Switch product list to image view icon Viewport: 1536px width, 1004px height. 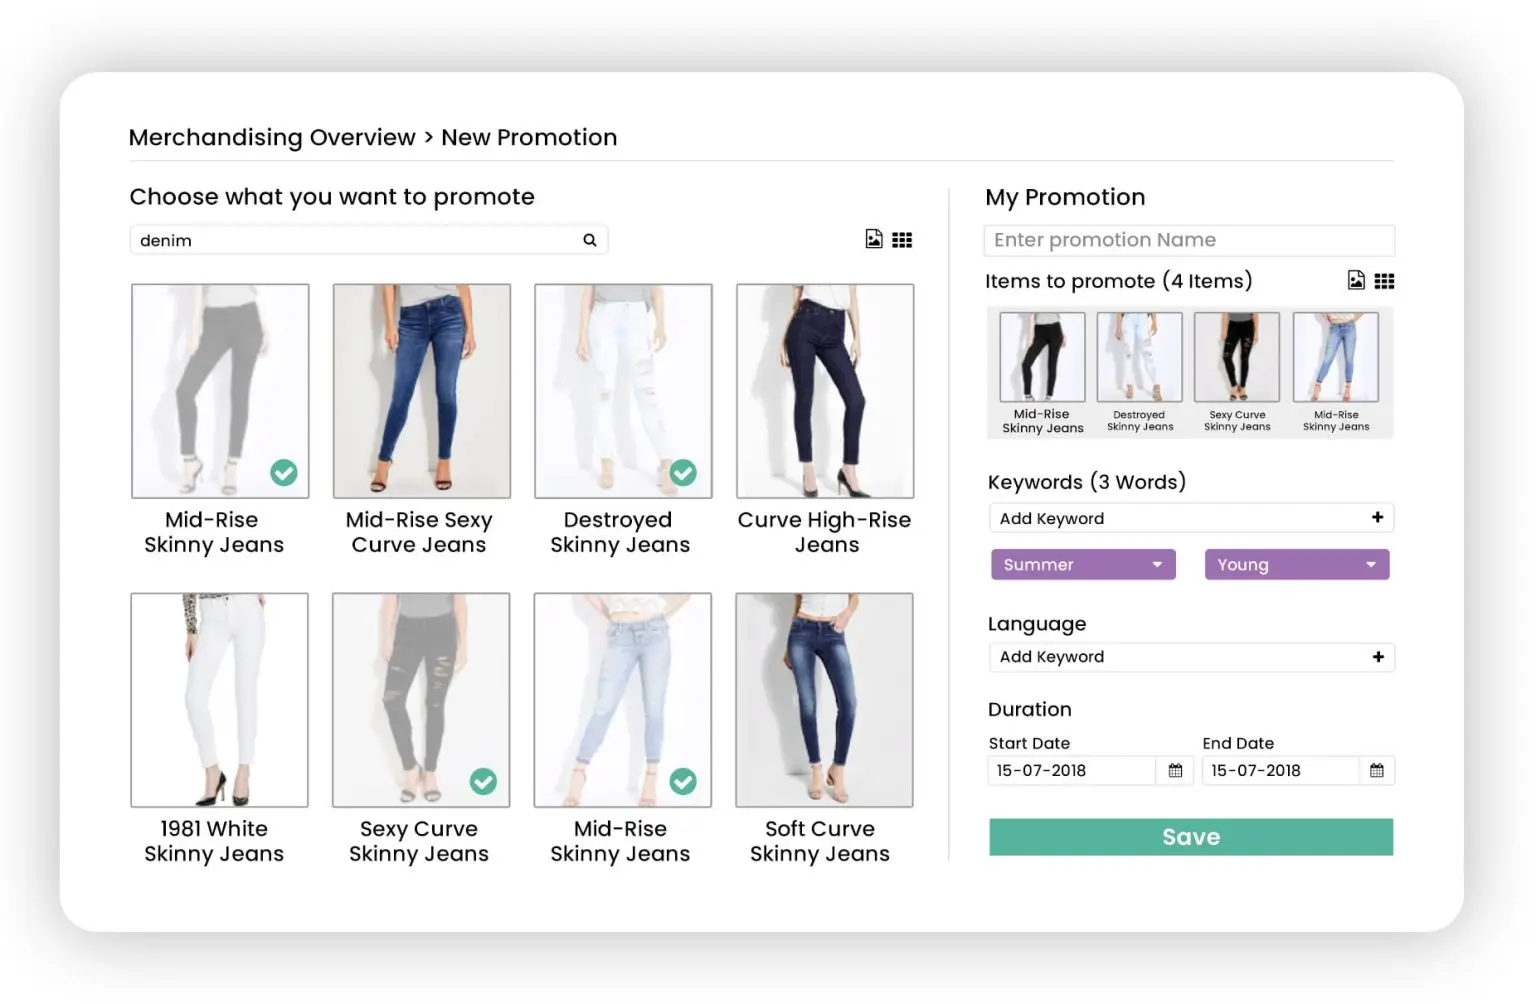[874, 239]
